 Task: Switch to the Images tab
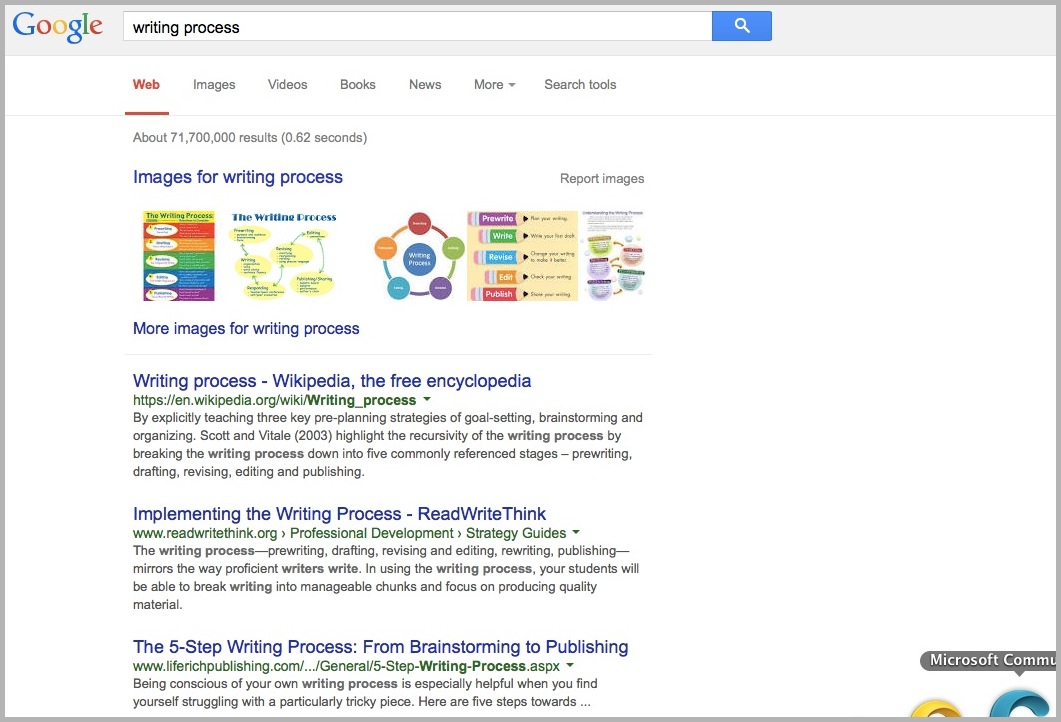pos(214,85)
